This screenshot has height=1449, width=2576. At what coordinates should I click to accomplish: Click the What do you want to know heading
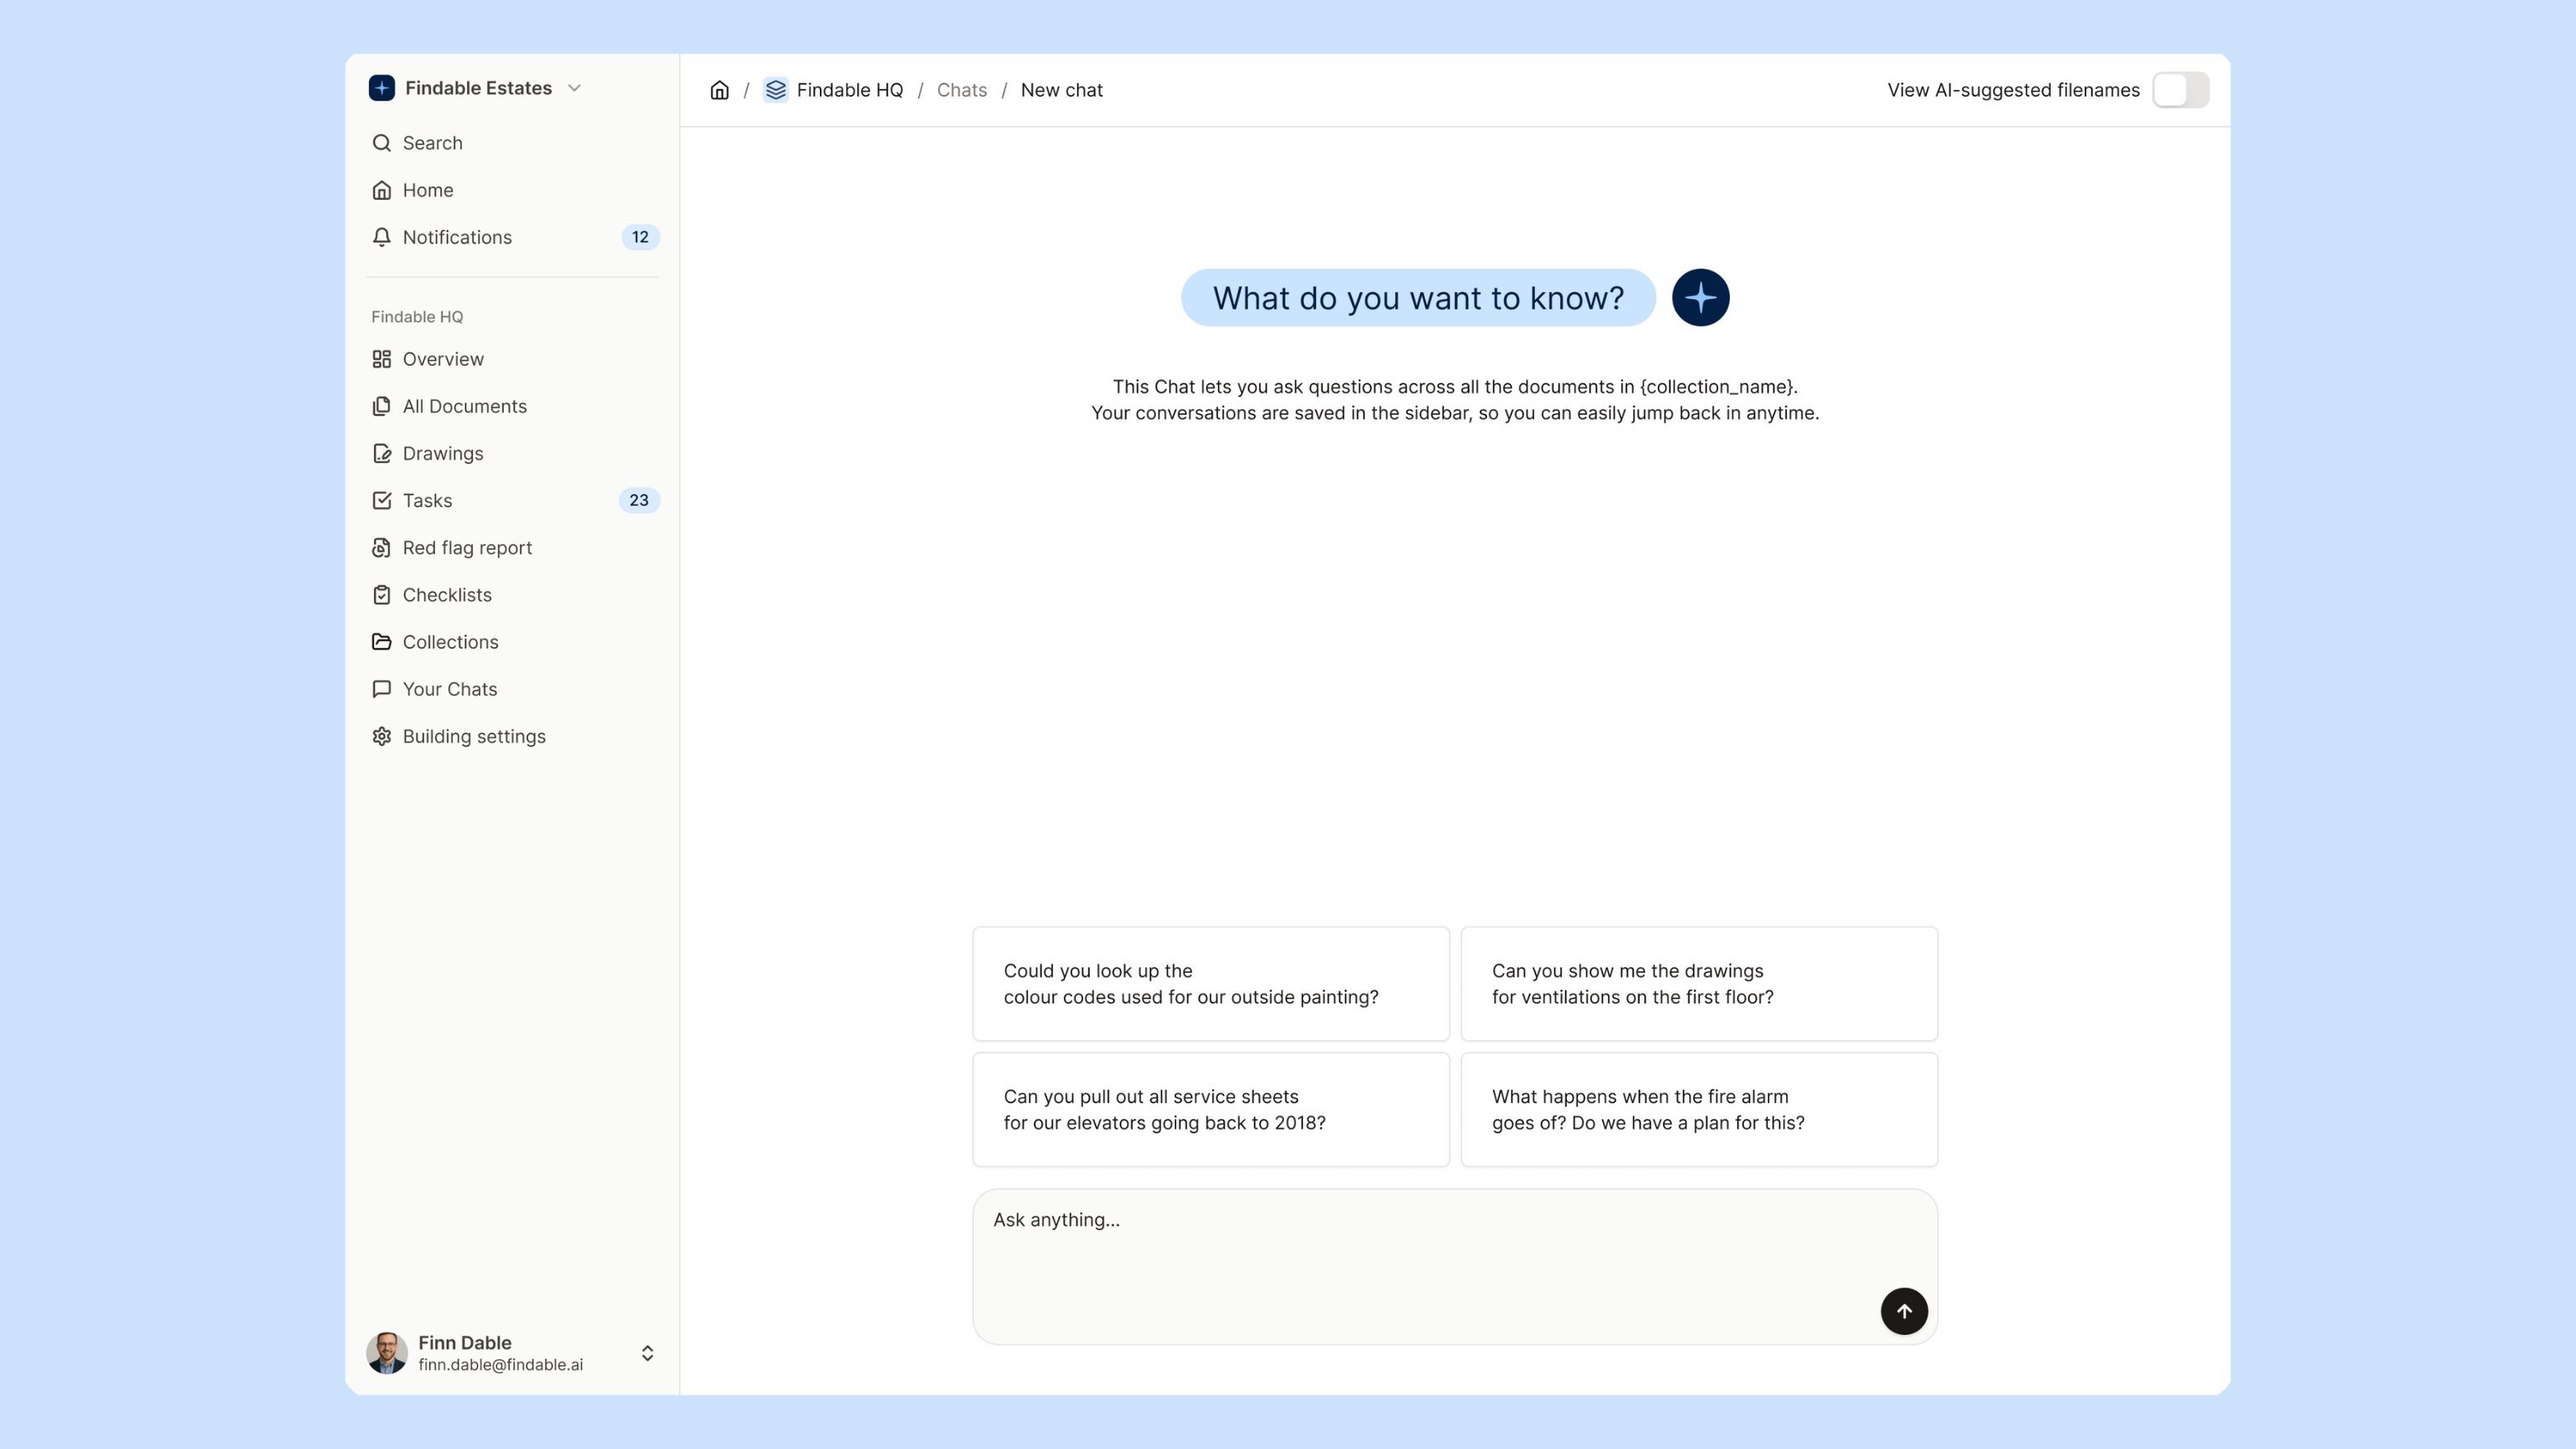pos(1418,297)
